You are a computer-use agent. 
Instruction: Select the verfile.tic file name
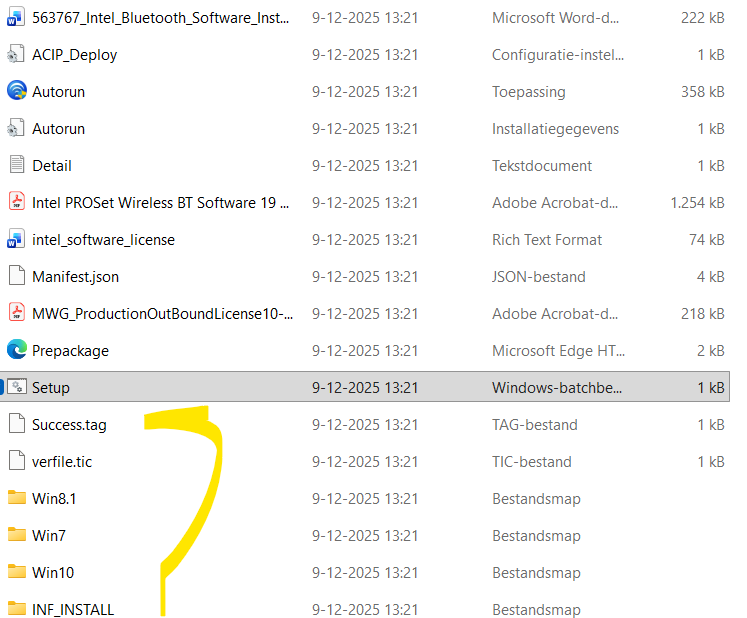(x=62, y=462)
